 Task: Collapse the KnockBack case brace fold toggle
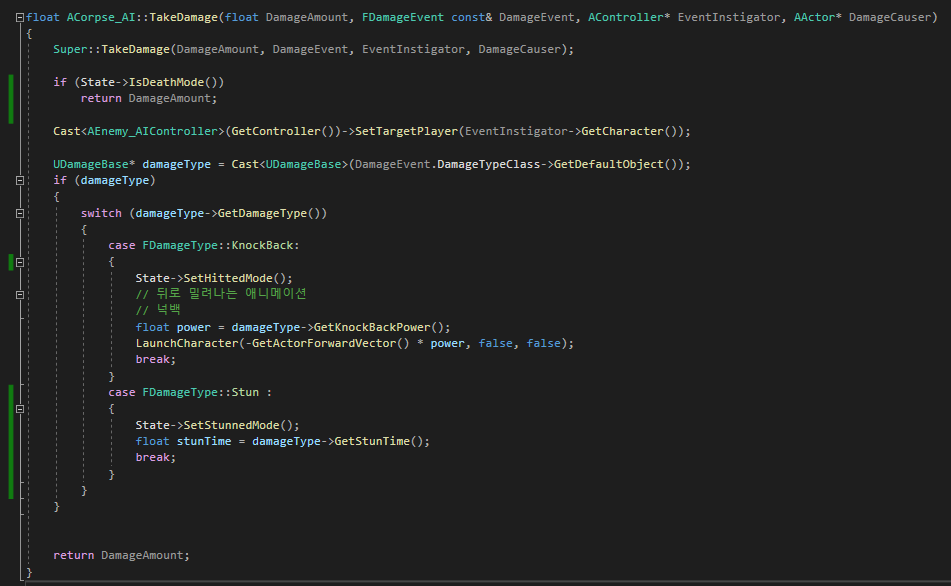point(19,262)
